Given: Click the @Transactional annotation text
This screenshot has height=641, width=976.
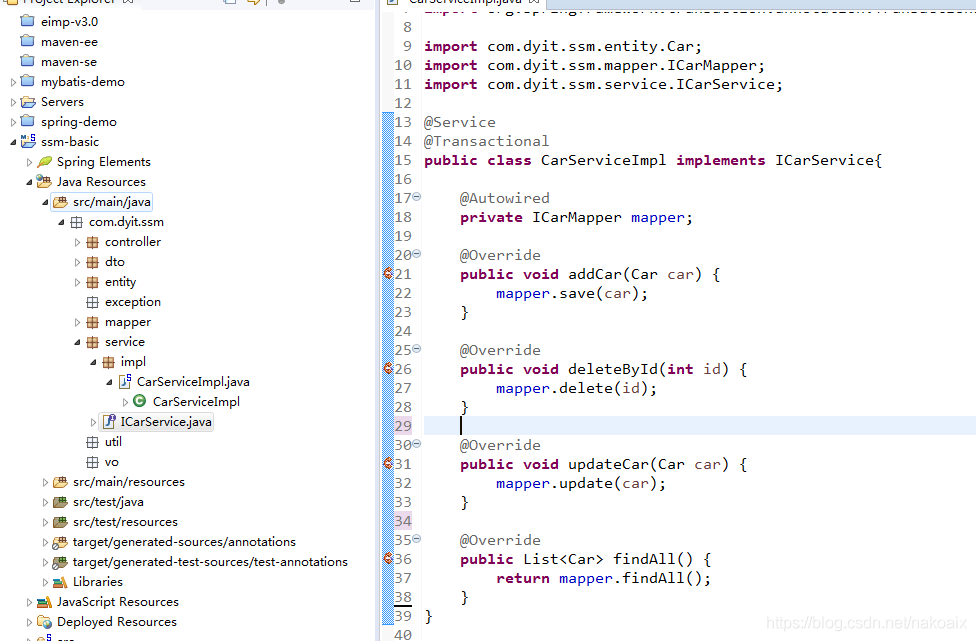Looking at the screenshot, I should (486, 141).
